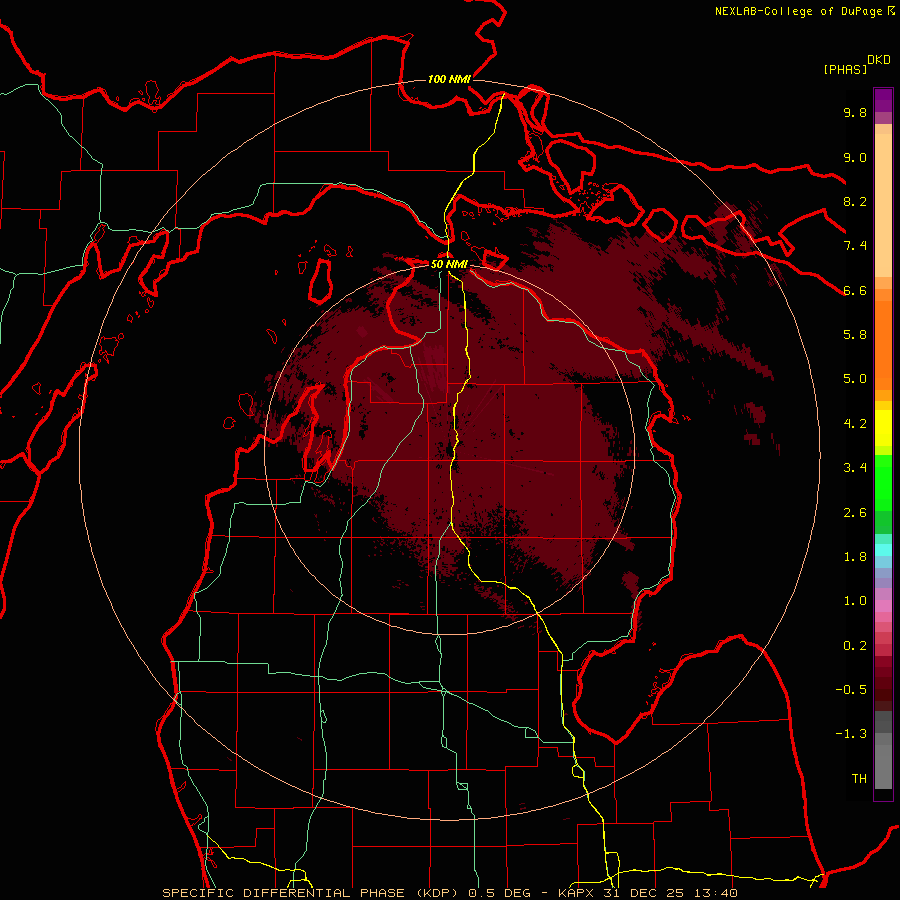Click the purple segment at top of color bar
This screenshot has width=900, height=900.
point(883,100)
